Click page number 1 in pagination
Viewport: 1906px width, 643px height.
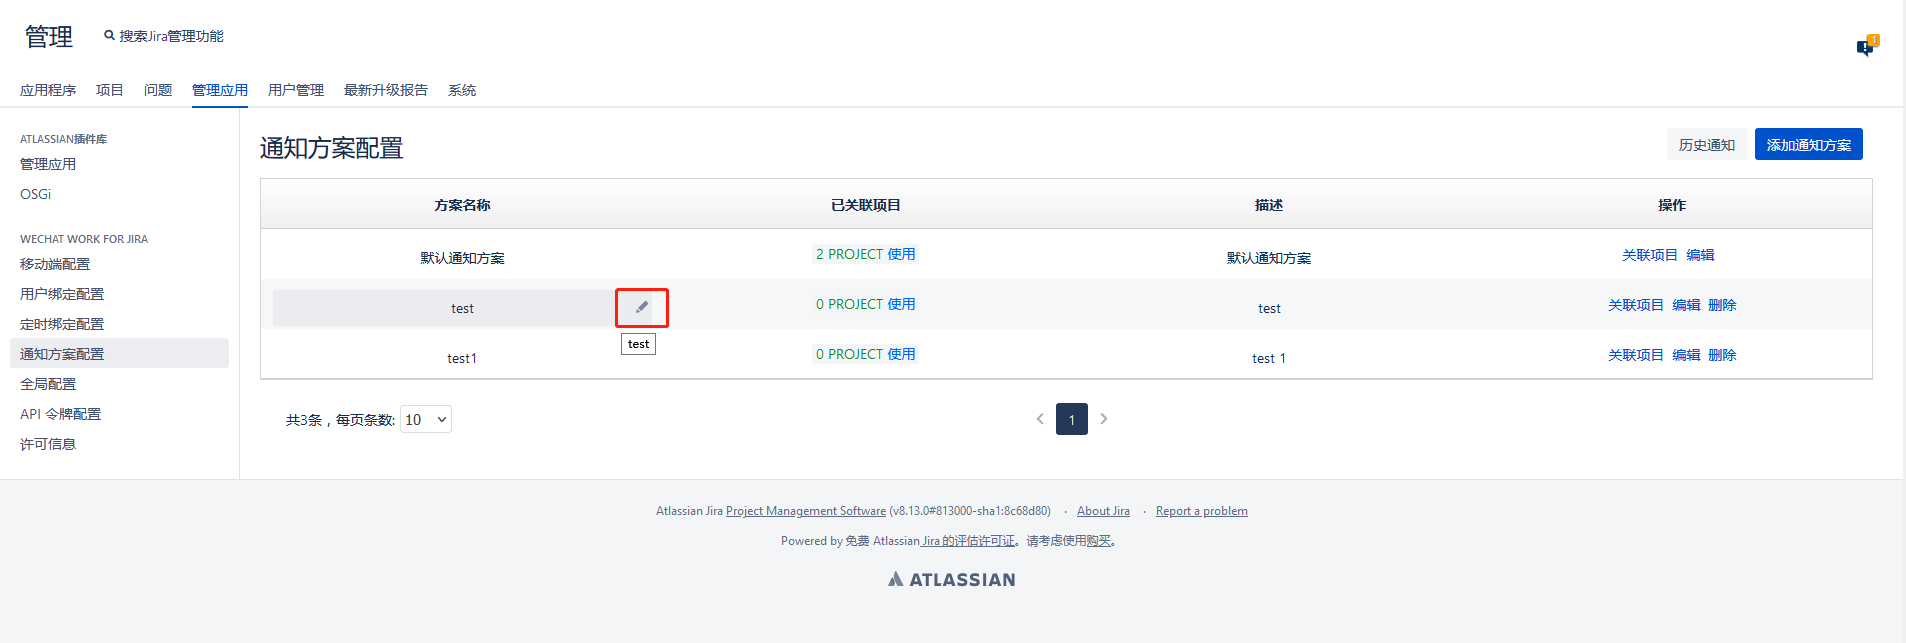(1071, 419)
